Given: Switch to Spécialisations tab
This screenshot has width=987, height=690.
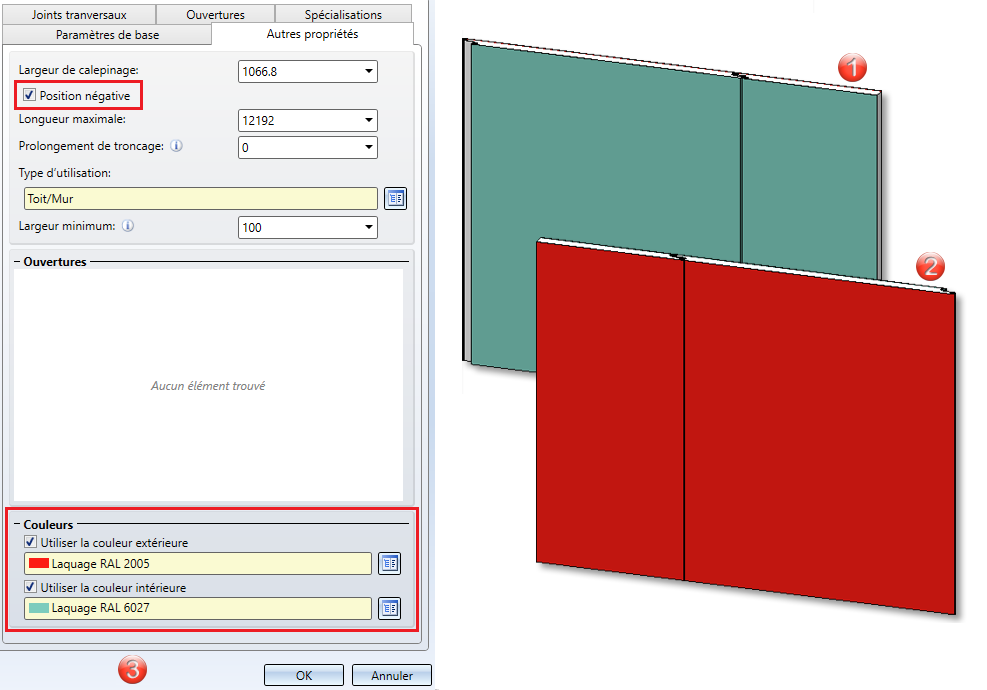Looking at the screenshot, I should (343, 14).
